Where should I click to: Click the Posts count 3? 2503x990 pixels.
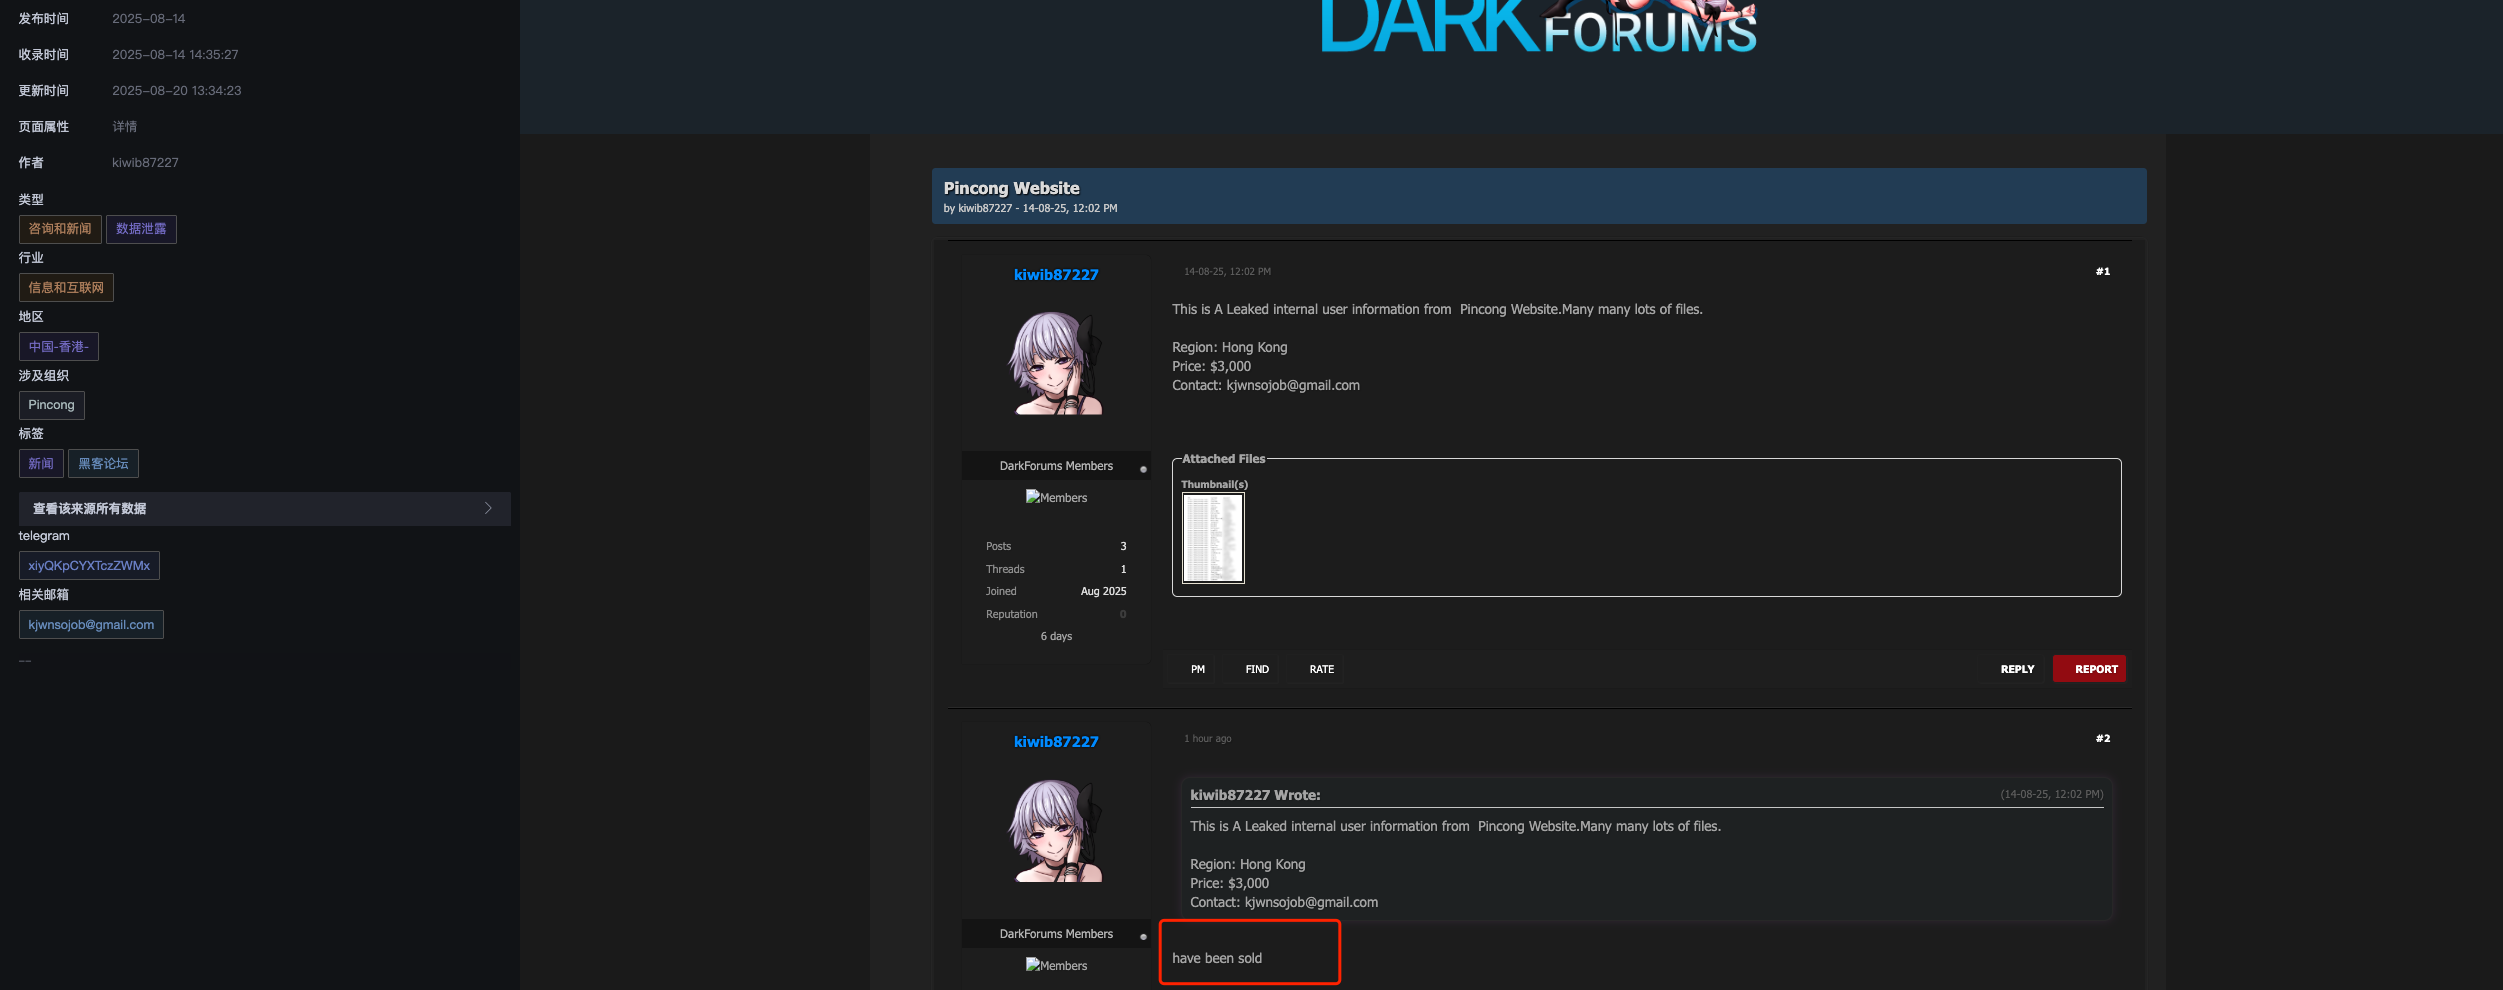1123,546
